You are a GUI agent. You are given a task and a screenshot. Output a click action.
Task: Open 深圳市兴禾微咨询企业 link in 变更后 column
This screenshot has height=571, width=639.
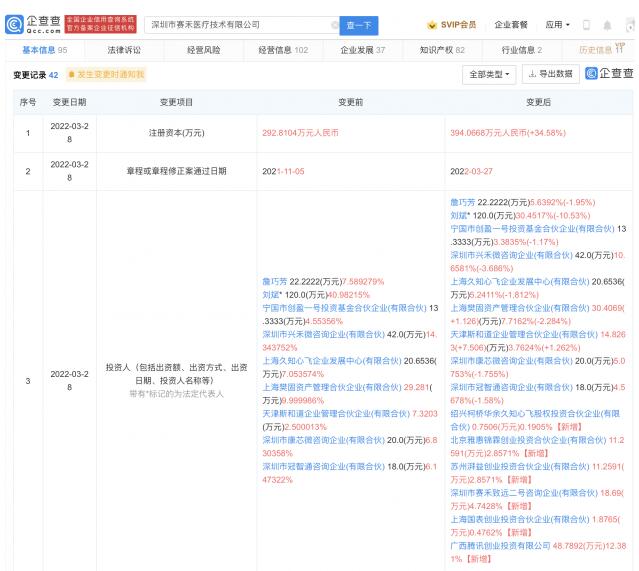pos(511,255)
